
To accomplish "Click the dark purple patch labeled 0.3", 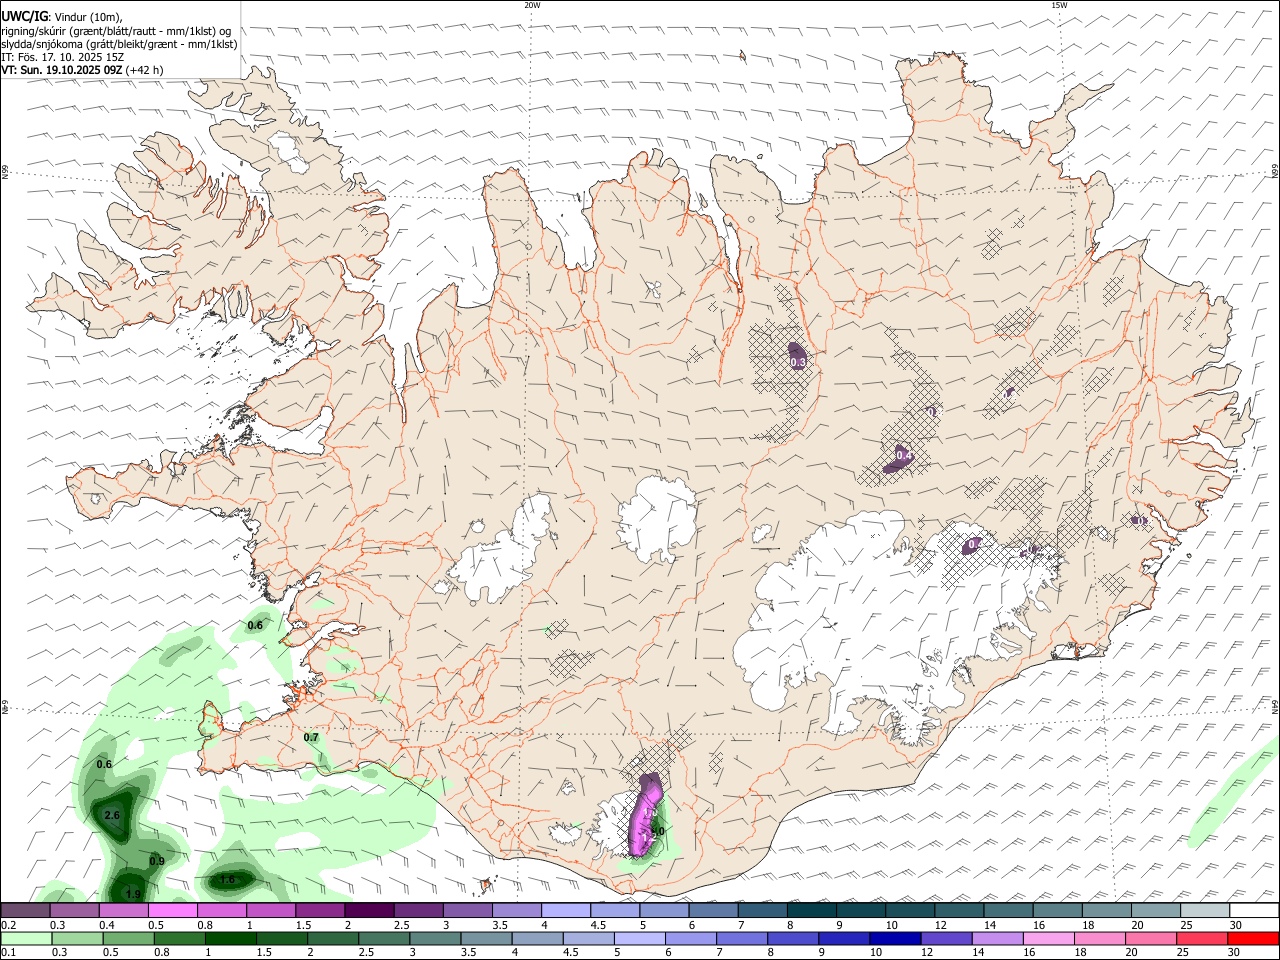I will click(x=798, y=355).
